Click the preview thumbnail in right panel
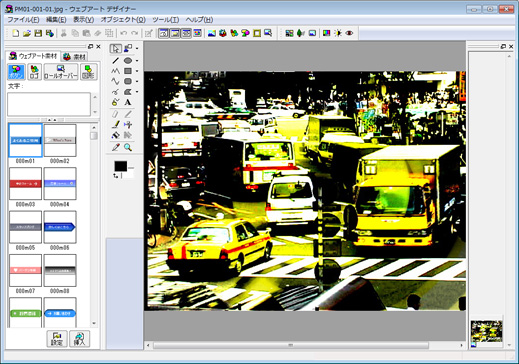 pos(486,331)
